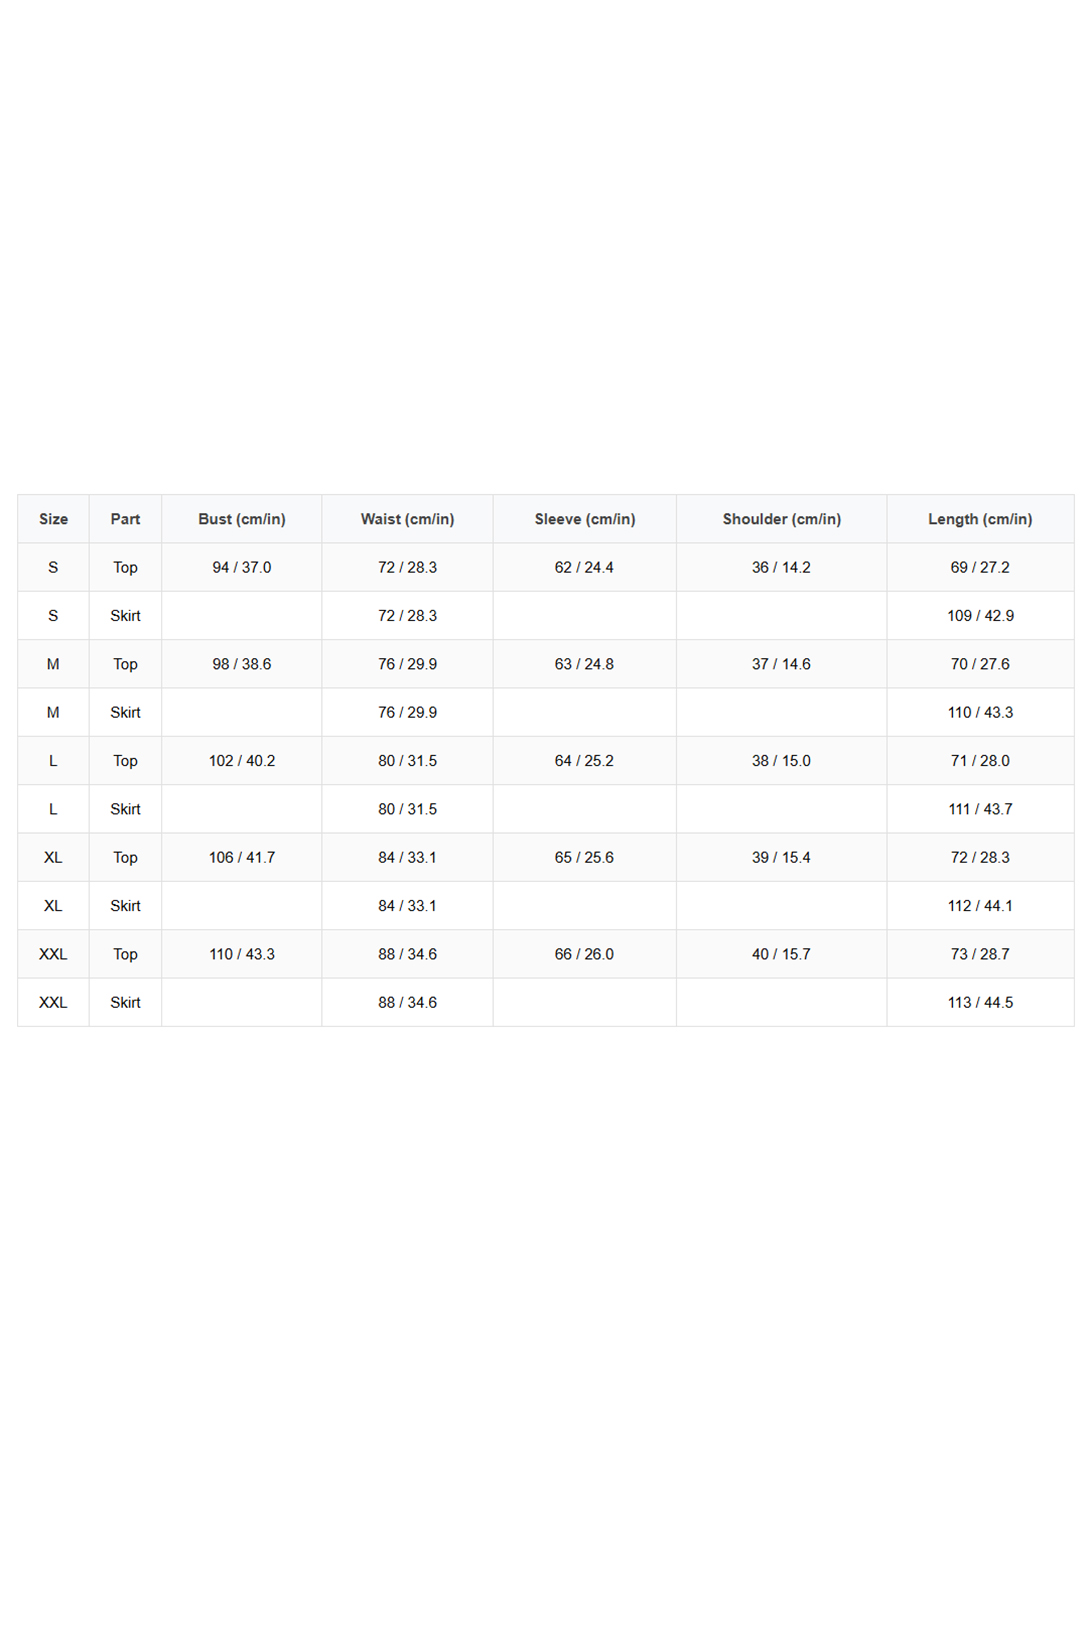The height and width of the screenshot is (1632, 1088).
Task: Click the Length (cm/in) header
Action: click(980, 519)
